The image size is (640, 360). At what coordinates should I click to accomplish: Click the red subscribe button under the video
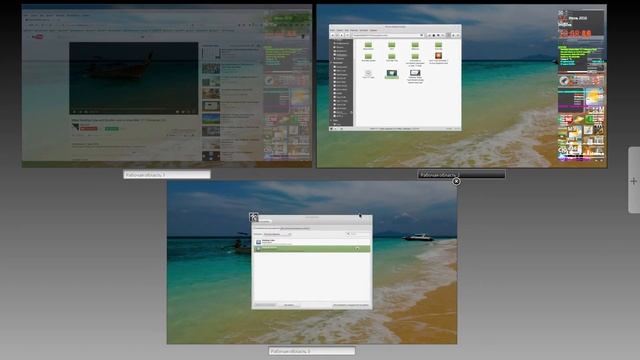tap(89, 129)
